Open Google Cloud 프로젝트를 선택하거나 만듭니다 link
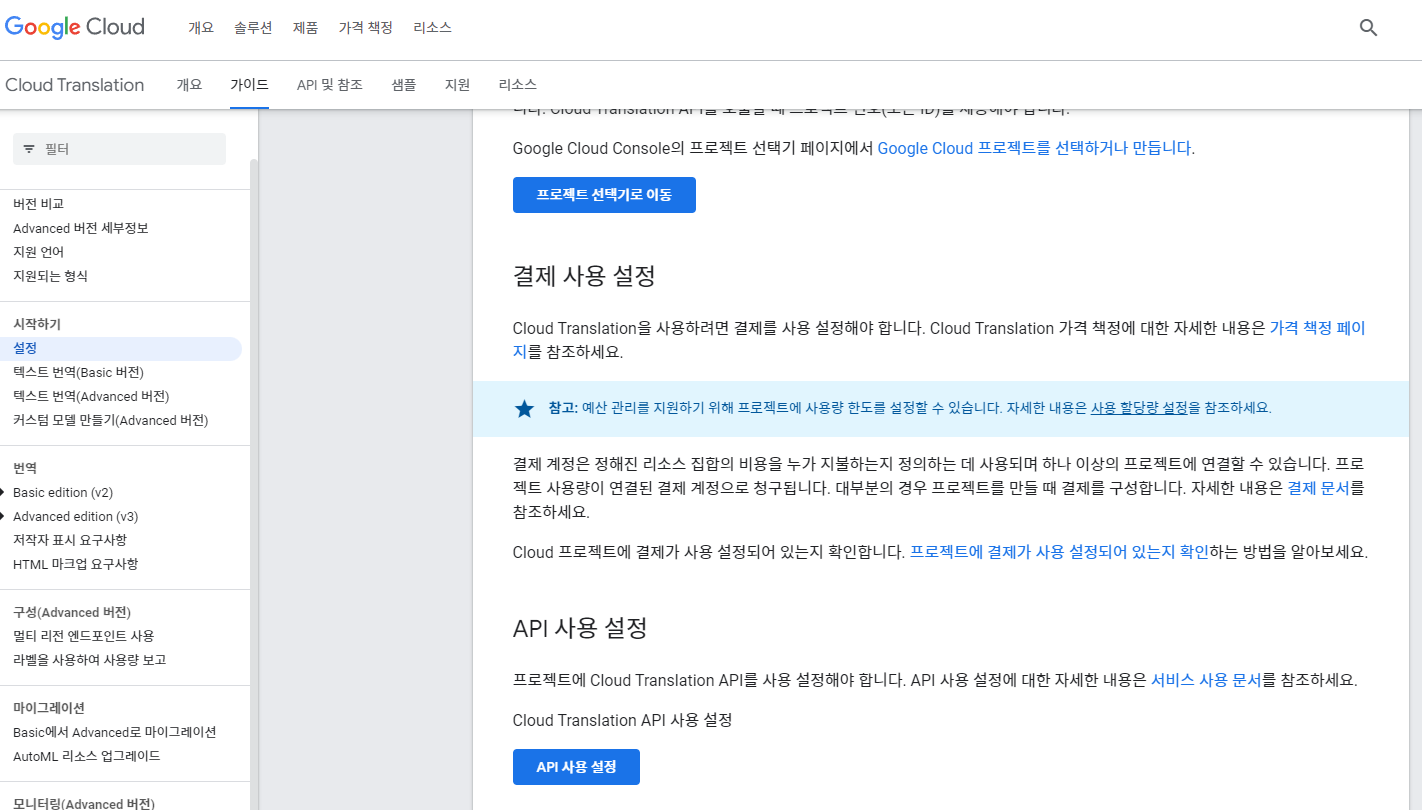 [x=1034, y=148]
